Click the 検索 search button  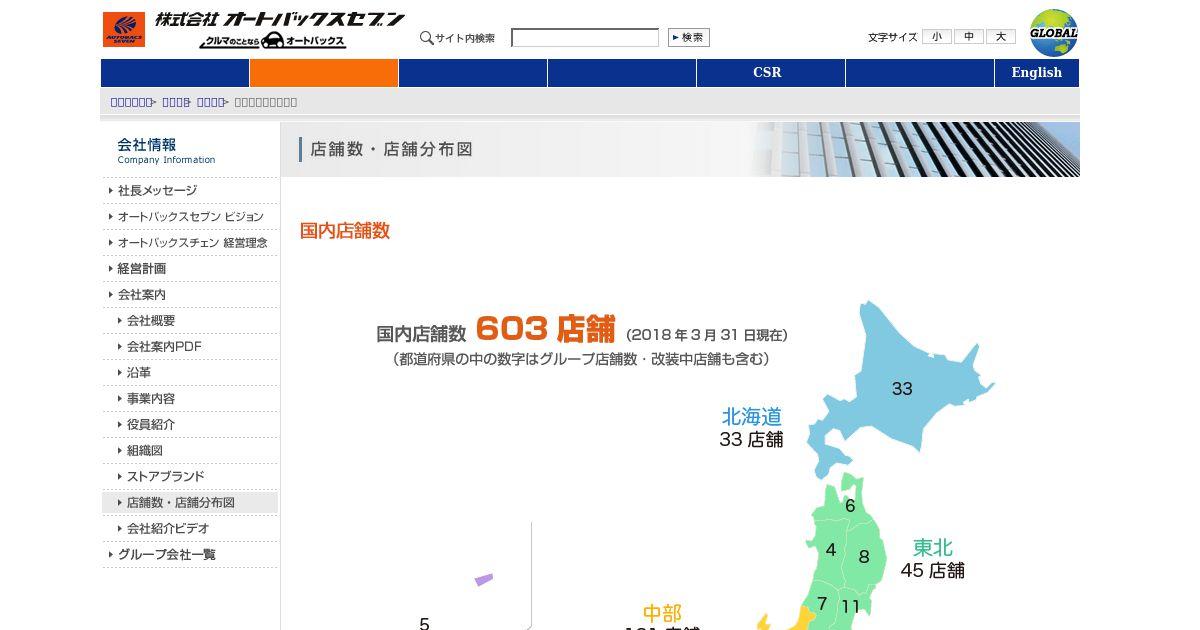689,37
